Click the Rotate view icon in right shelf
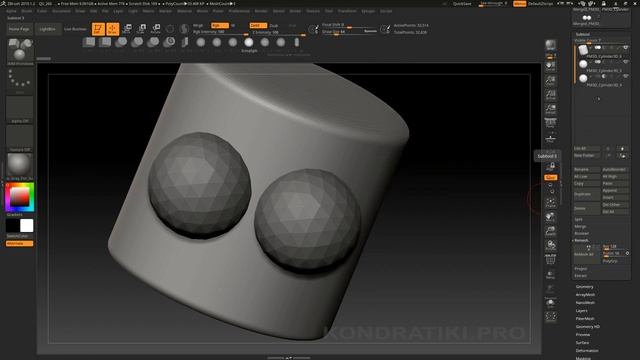This screenshot has height=360, width=640. pos(551,245)
